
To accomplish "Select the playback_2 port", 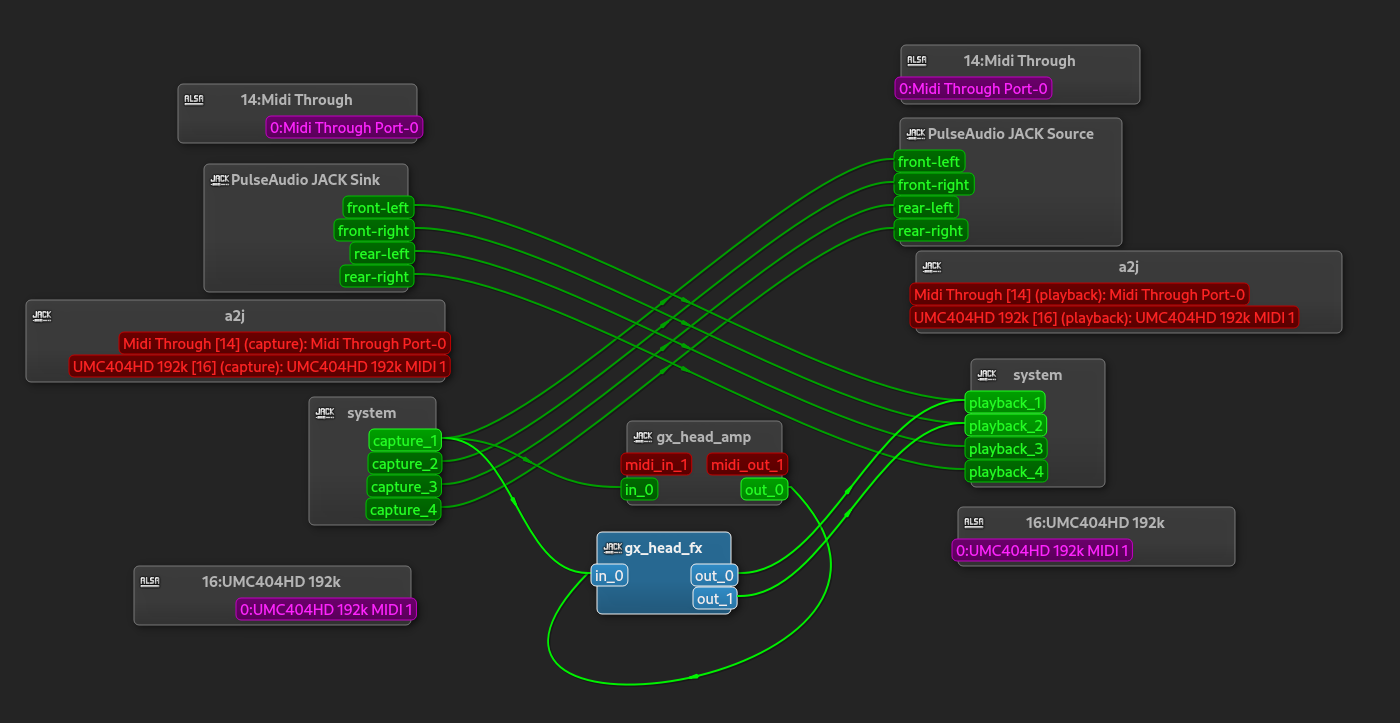I will point(1006,426).
